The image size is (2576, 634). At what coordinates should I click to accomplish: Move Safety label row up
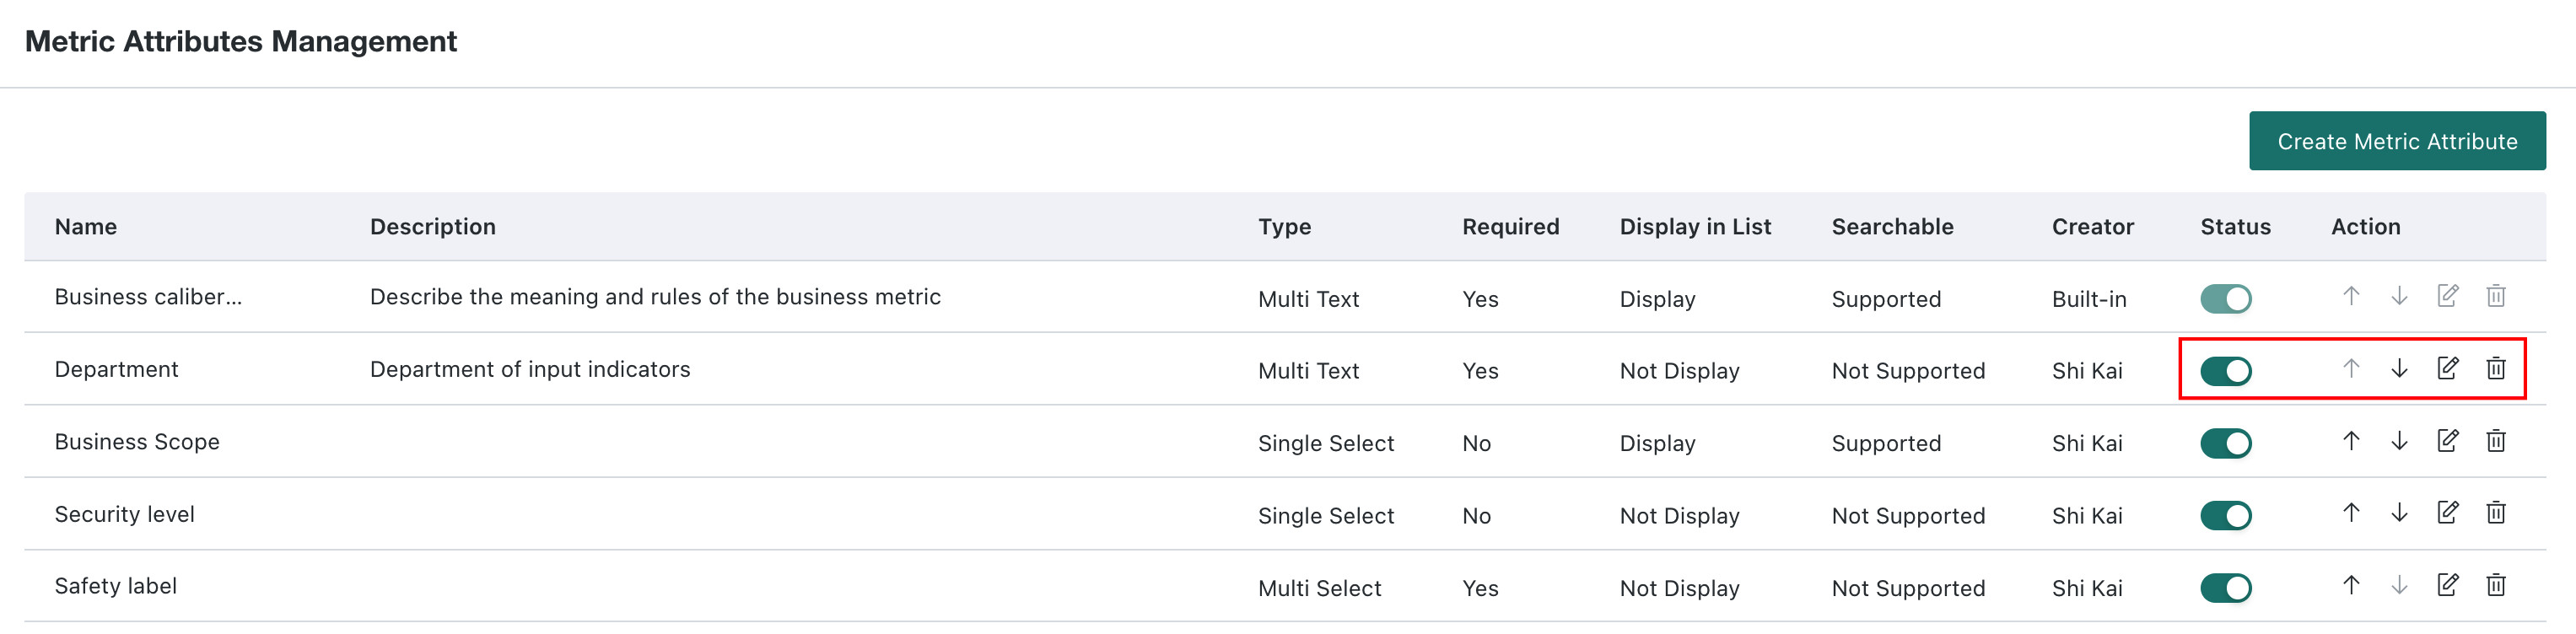(2351, 584)
